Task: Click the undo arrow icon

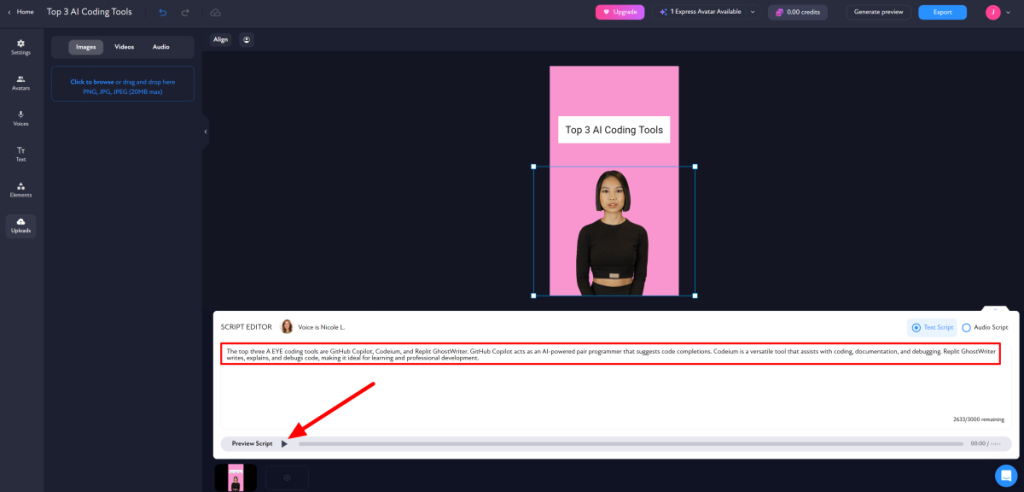Action: (x=163, y=12)
